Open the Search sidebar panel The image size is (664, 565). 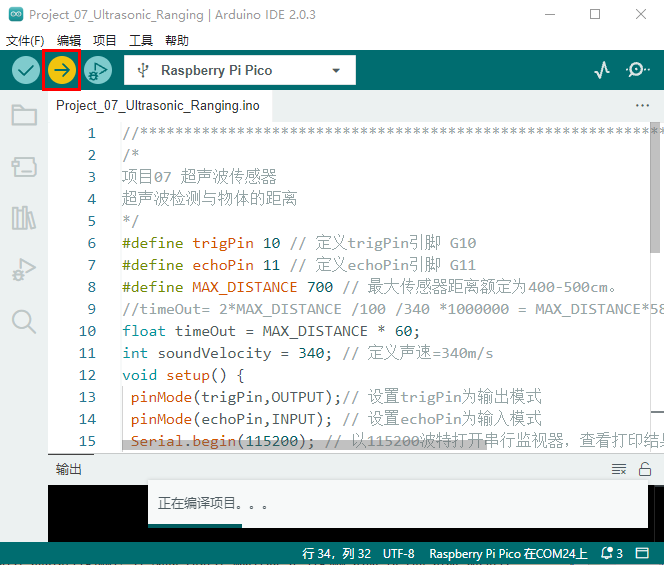coord(24,322)
